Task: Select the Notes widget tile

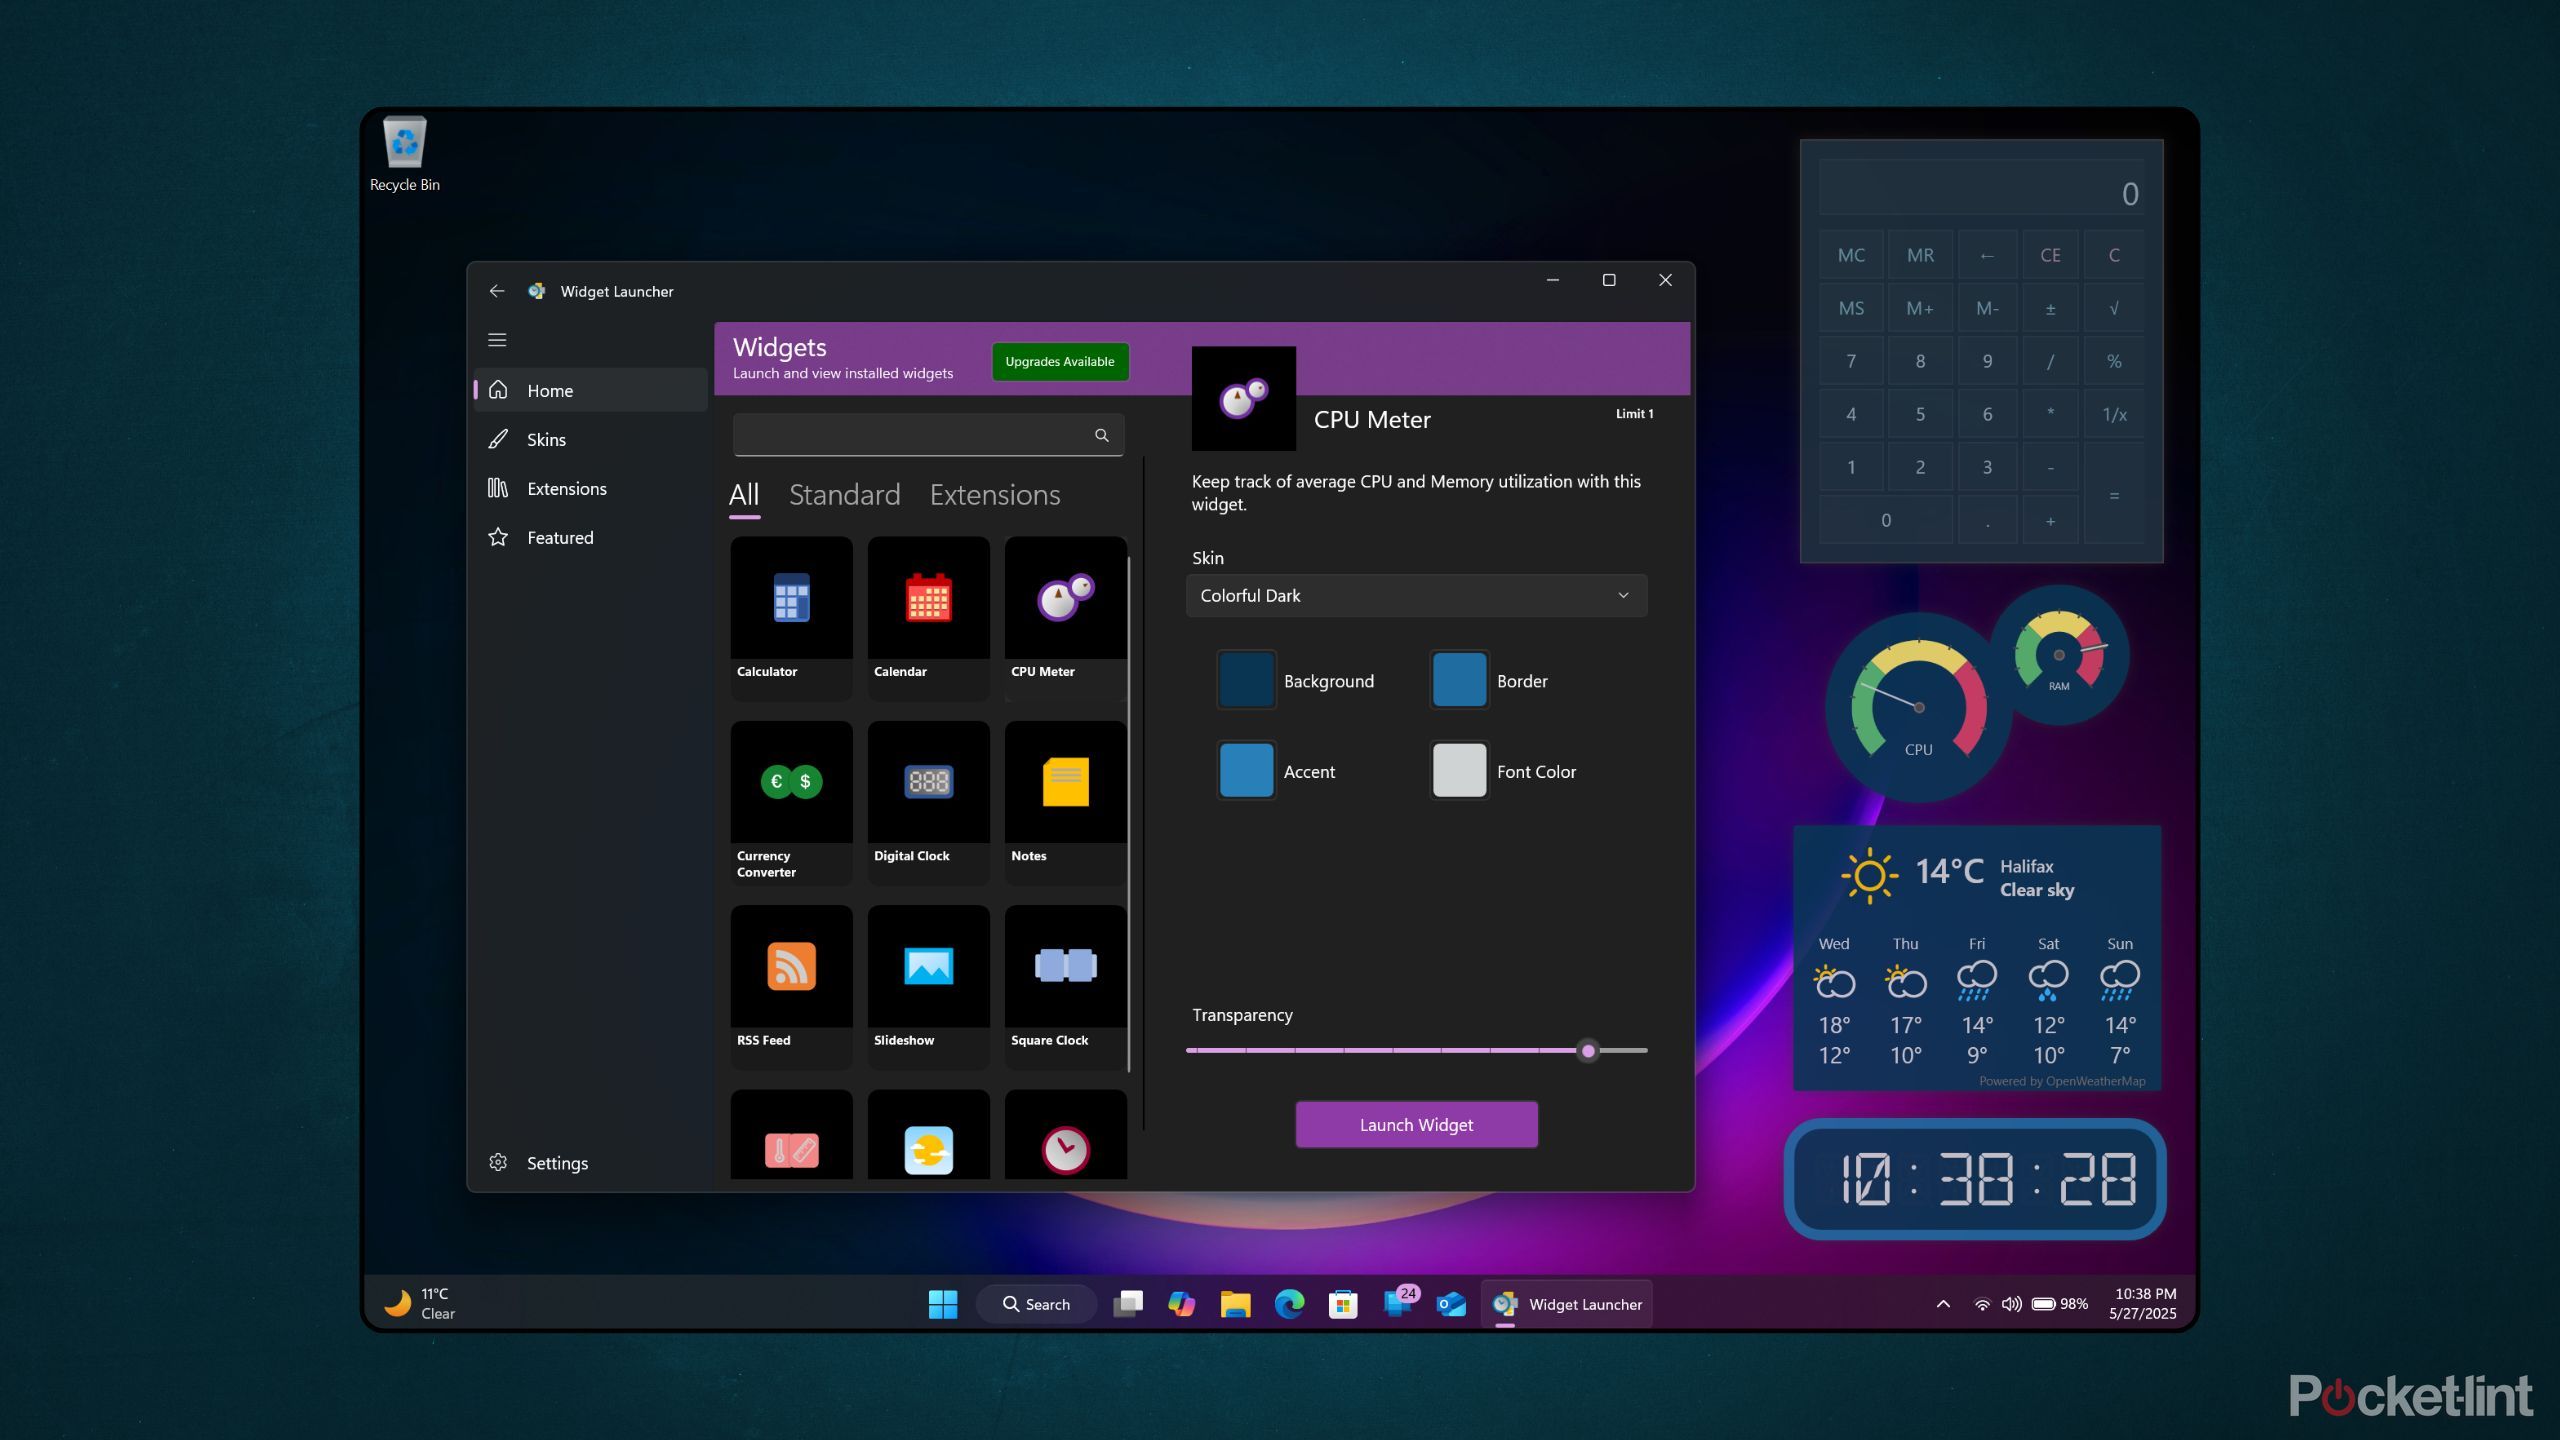Action: coord(1065,802)
